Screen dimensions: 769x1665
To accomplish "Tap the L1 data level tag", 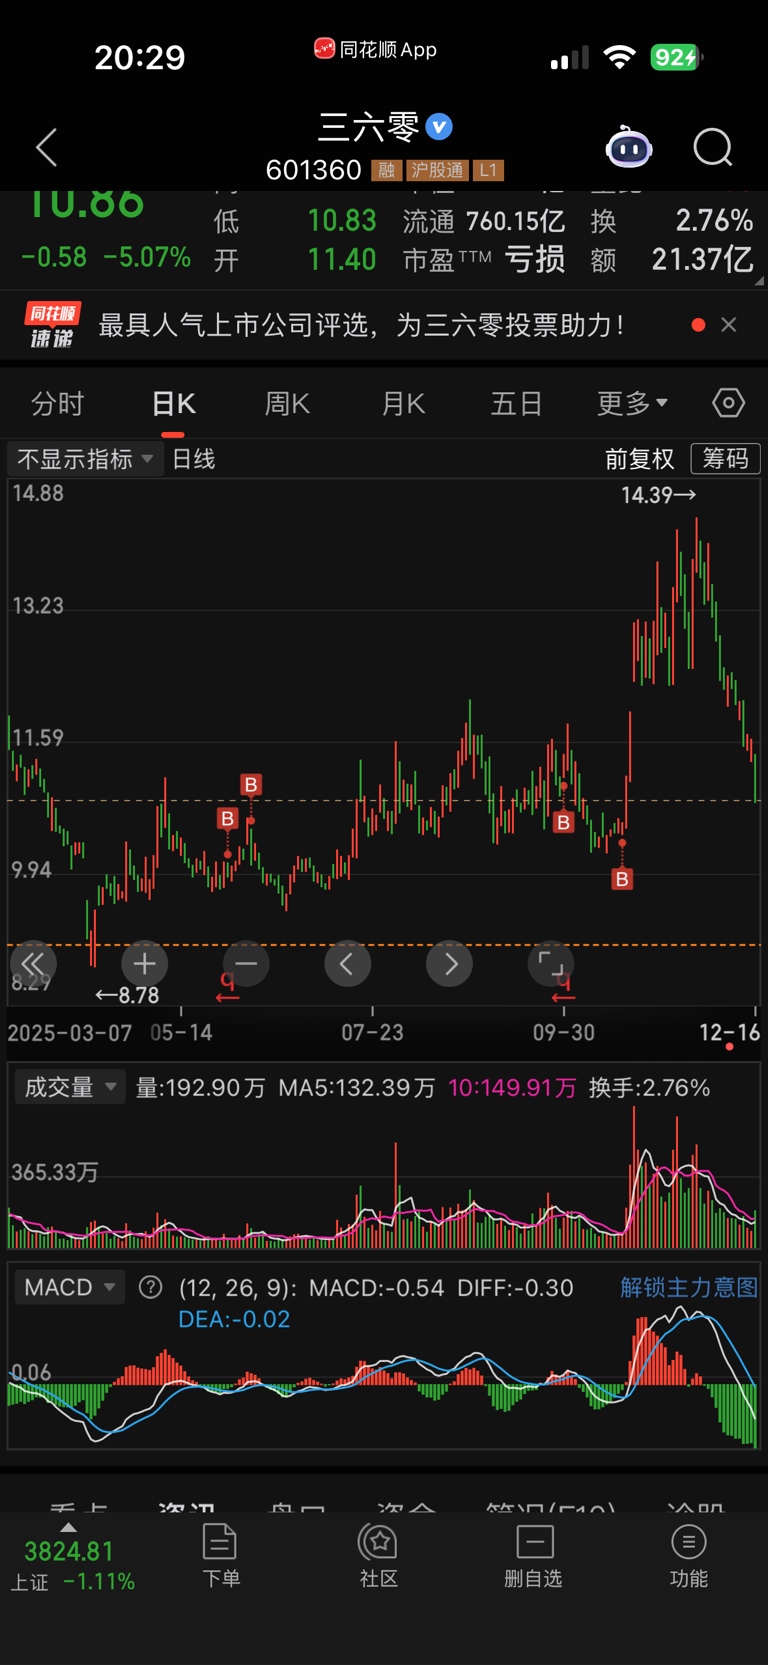I will 488,170.
